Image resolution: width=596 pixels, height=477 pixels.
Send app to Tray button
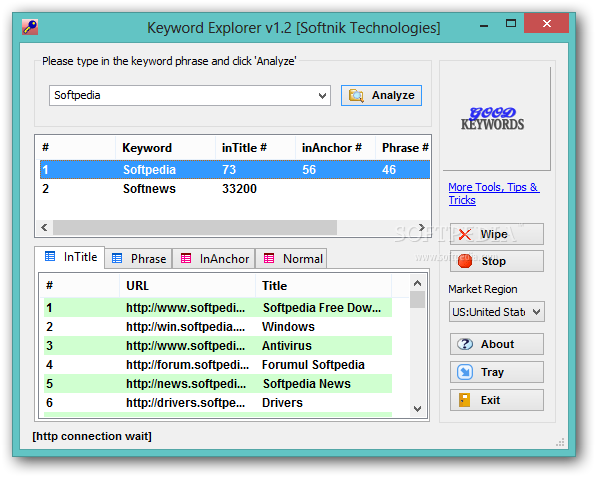[x=496, y=372]
